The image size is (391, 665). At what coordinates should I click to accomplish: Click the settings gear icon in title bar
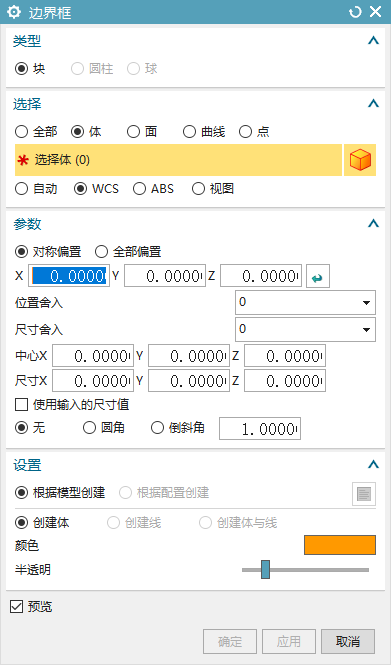[x=14, y=12]
